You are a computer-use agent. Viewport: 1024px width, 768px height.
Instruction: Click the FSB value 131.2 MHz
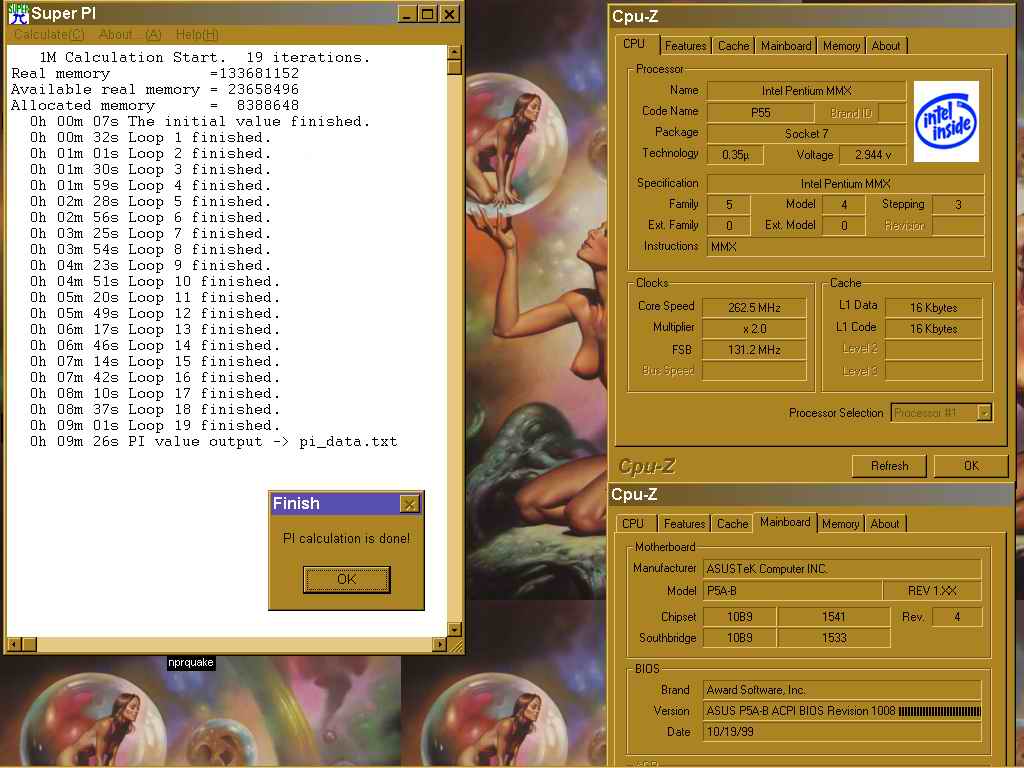point(754,349)
